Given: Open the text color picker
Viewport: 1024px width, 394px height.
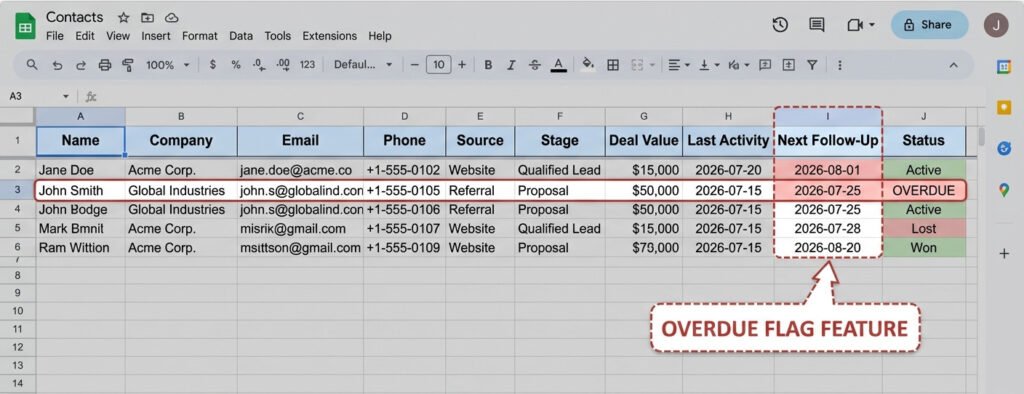Looking at the screenshot, I should tap(558, 65).
